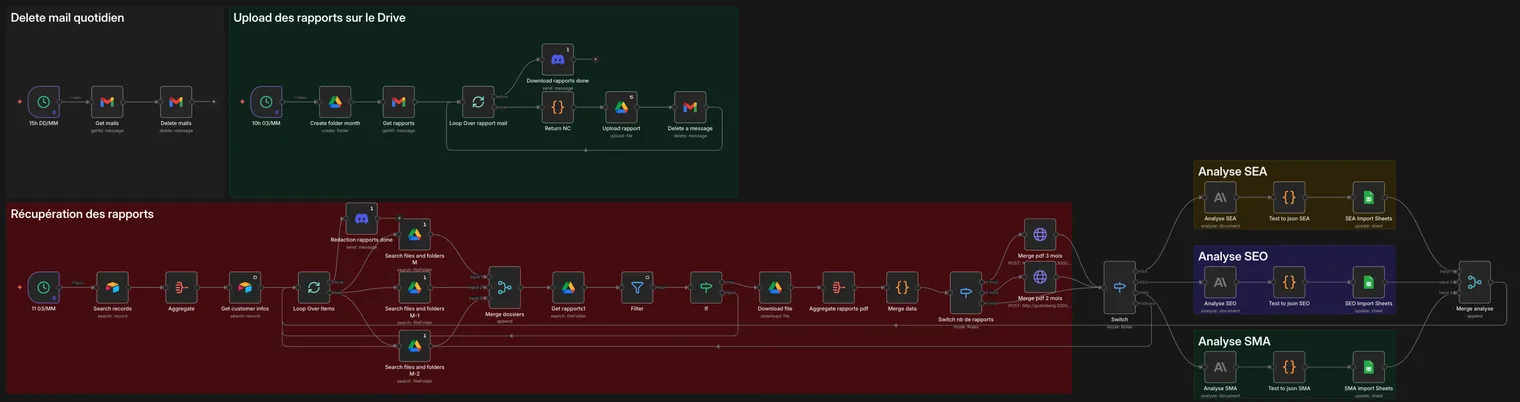1520x402 pixels.
Task: Select the Loop Over Items node
Action: click(313, 287)
